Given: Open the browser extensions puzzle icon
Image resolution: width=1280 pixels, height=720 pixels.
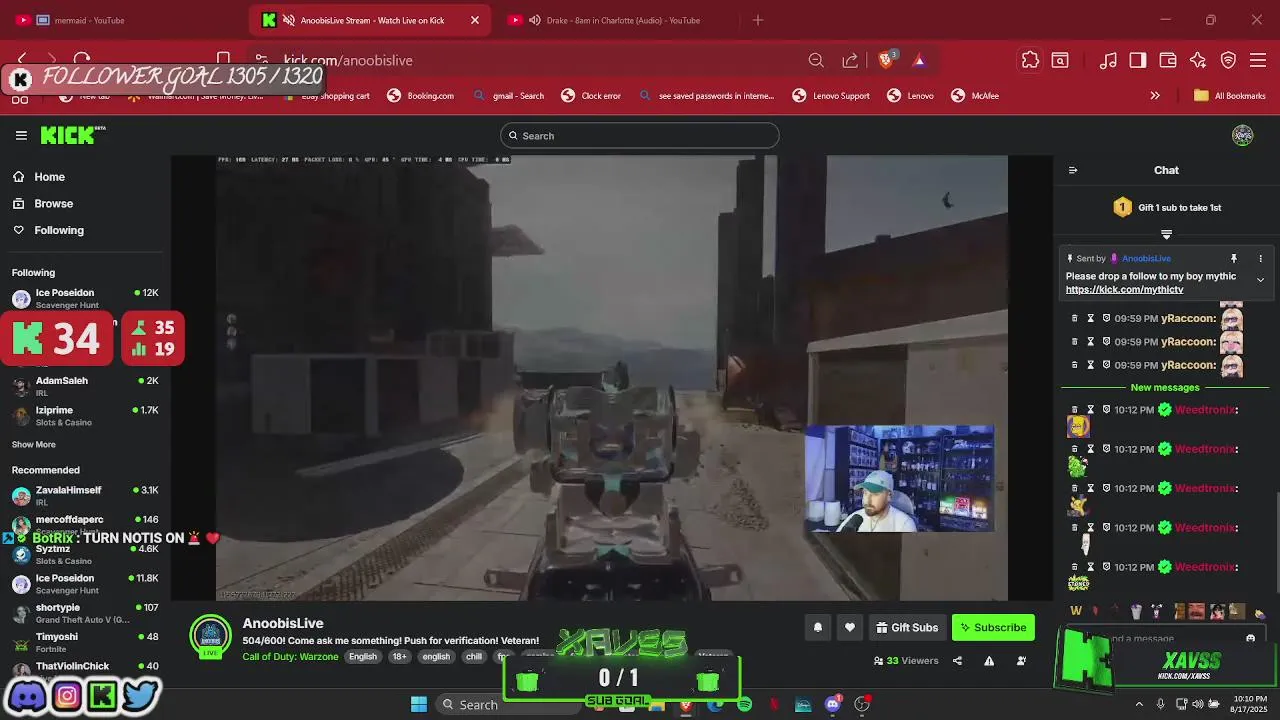Looking at the screenshot, I should pos(1030,60).
